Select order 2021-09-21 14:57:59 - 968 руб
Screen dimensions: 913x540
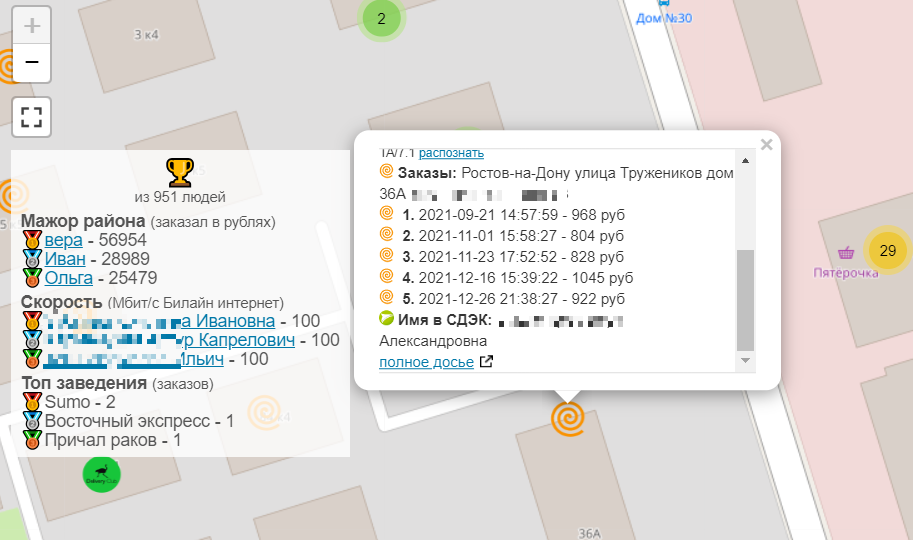pos(514,215)
